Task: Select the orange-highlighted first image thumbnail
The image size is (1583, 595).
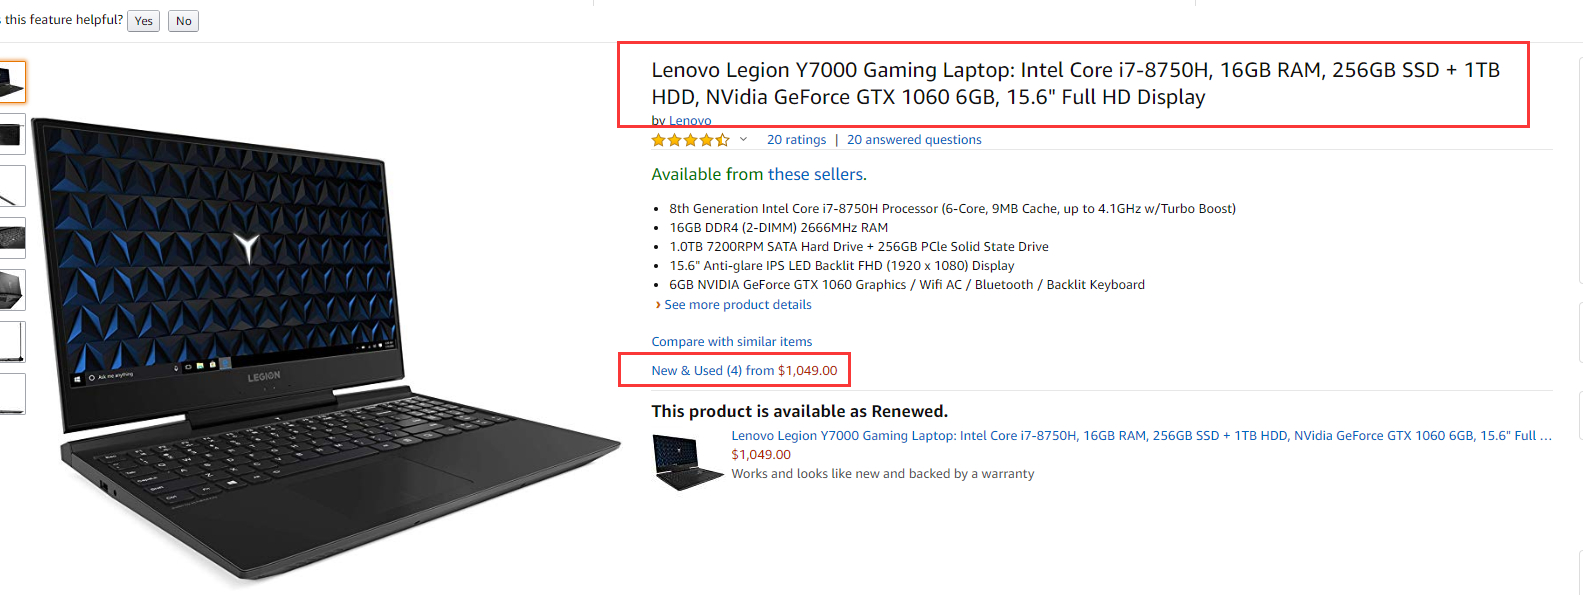Action: click(12, 82)
